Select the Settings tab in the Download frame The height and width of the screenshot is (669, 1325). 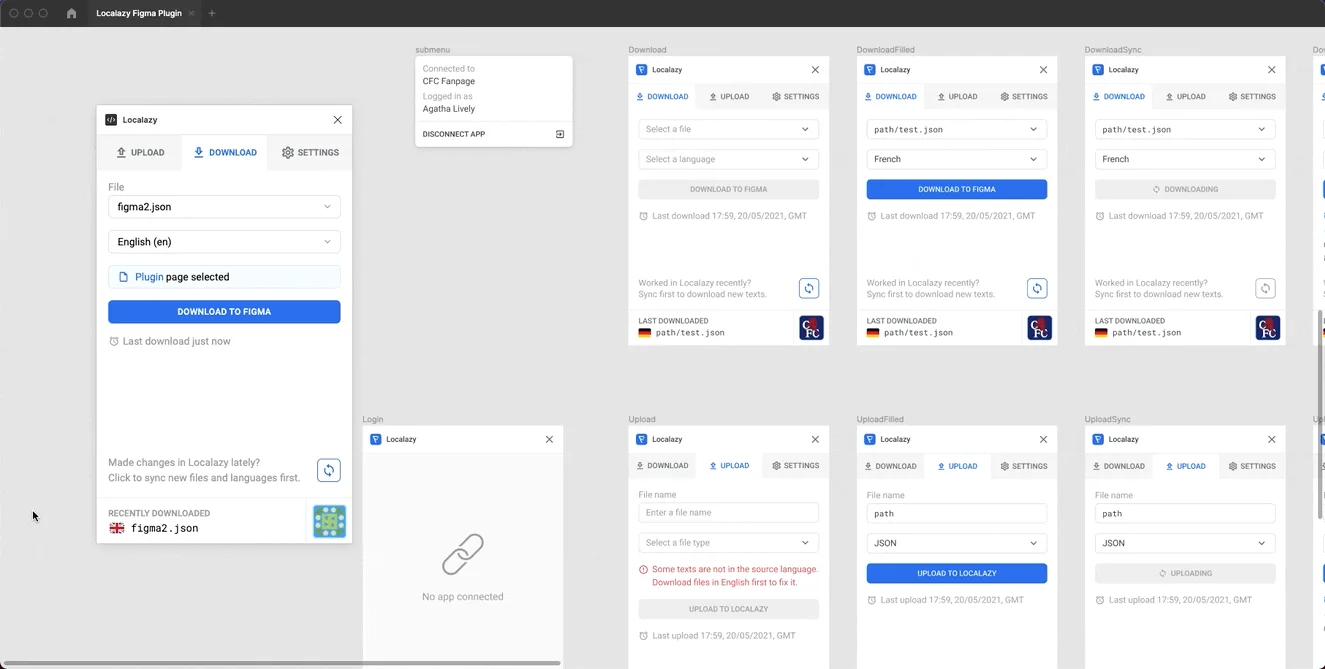tap(796, 97)
